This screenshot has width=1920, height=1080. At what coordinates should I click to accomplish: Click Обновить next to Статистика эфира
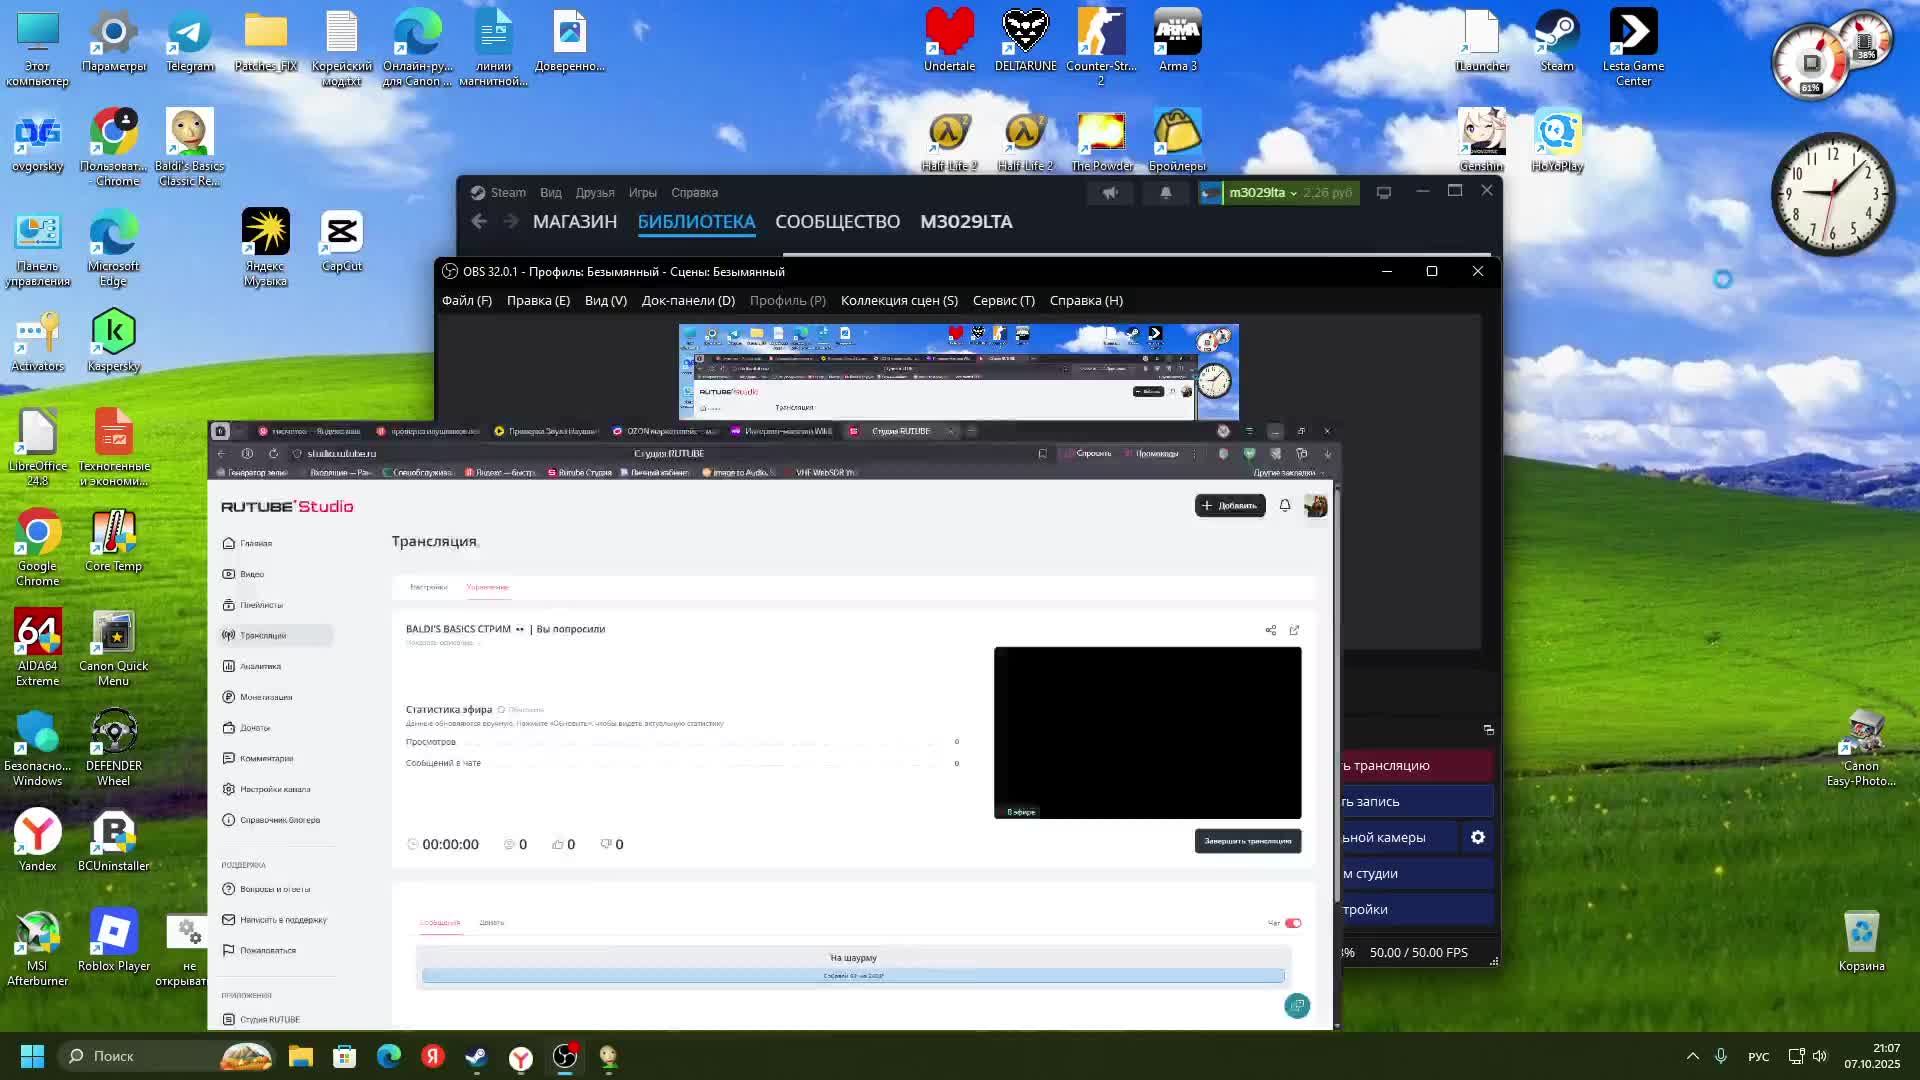tap(522, 710)
